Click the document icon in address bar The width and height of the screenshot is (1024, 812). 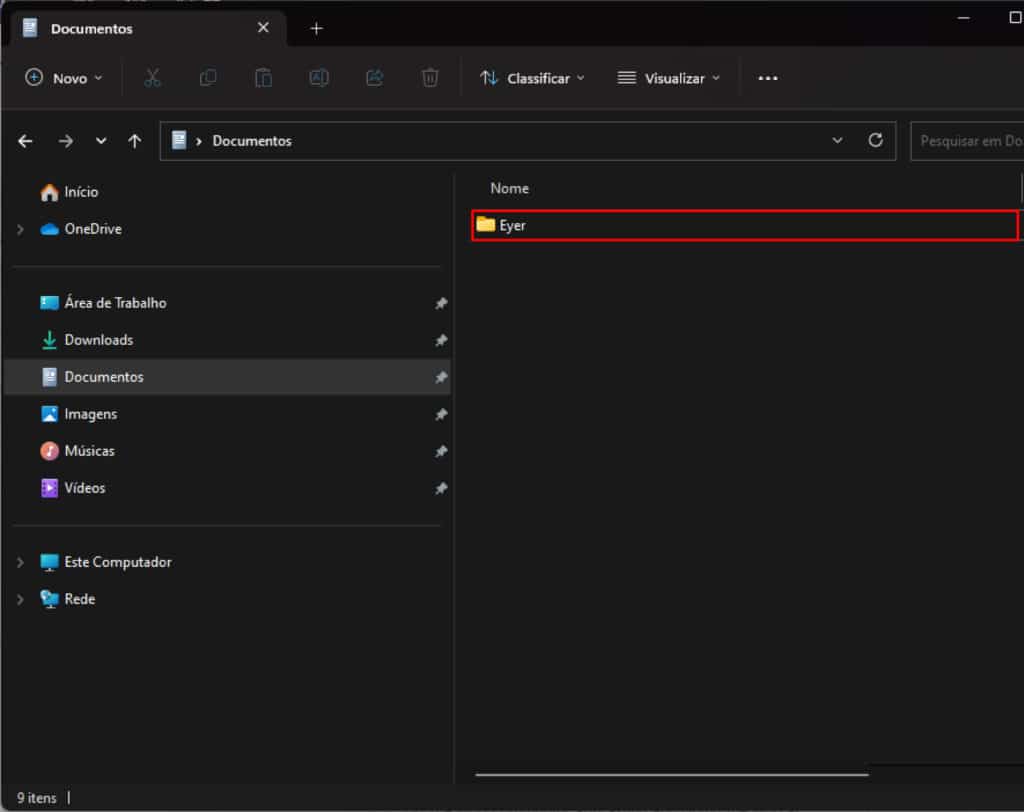pyautogui.click(x=179, y=140)
